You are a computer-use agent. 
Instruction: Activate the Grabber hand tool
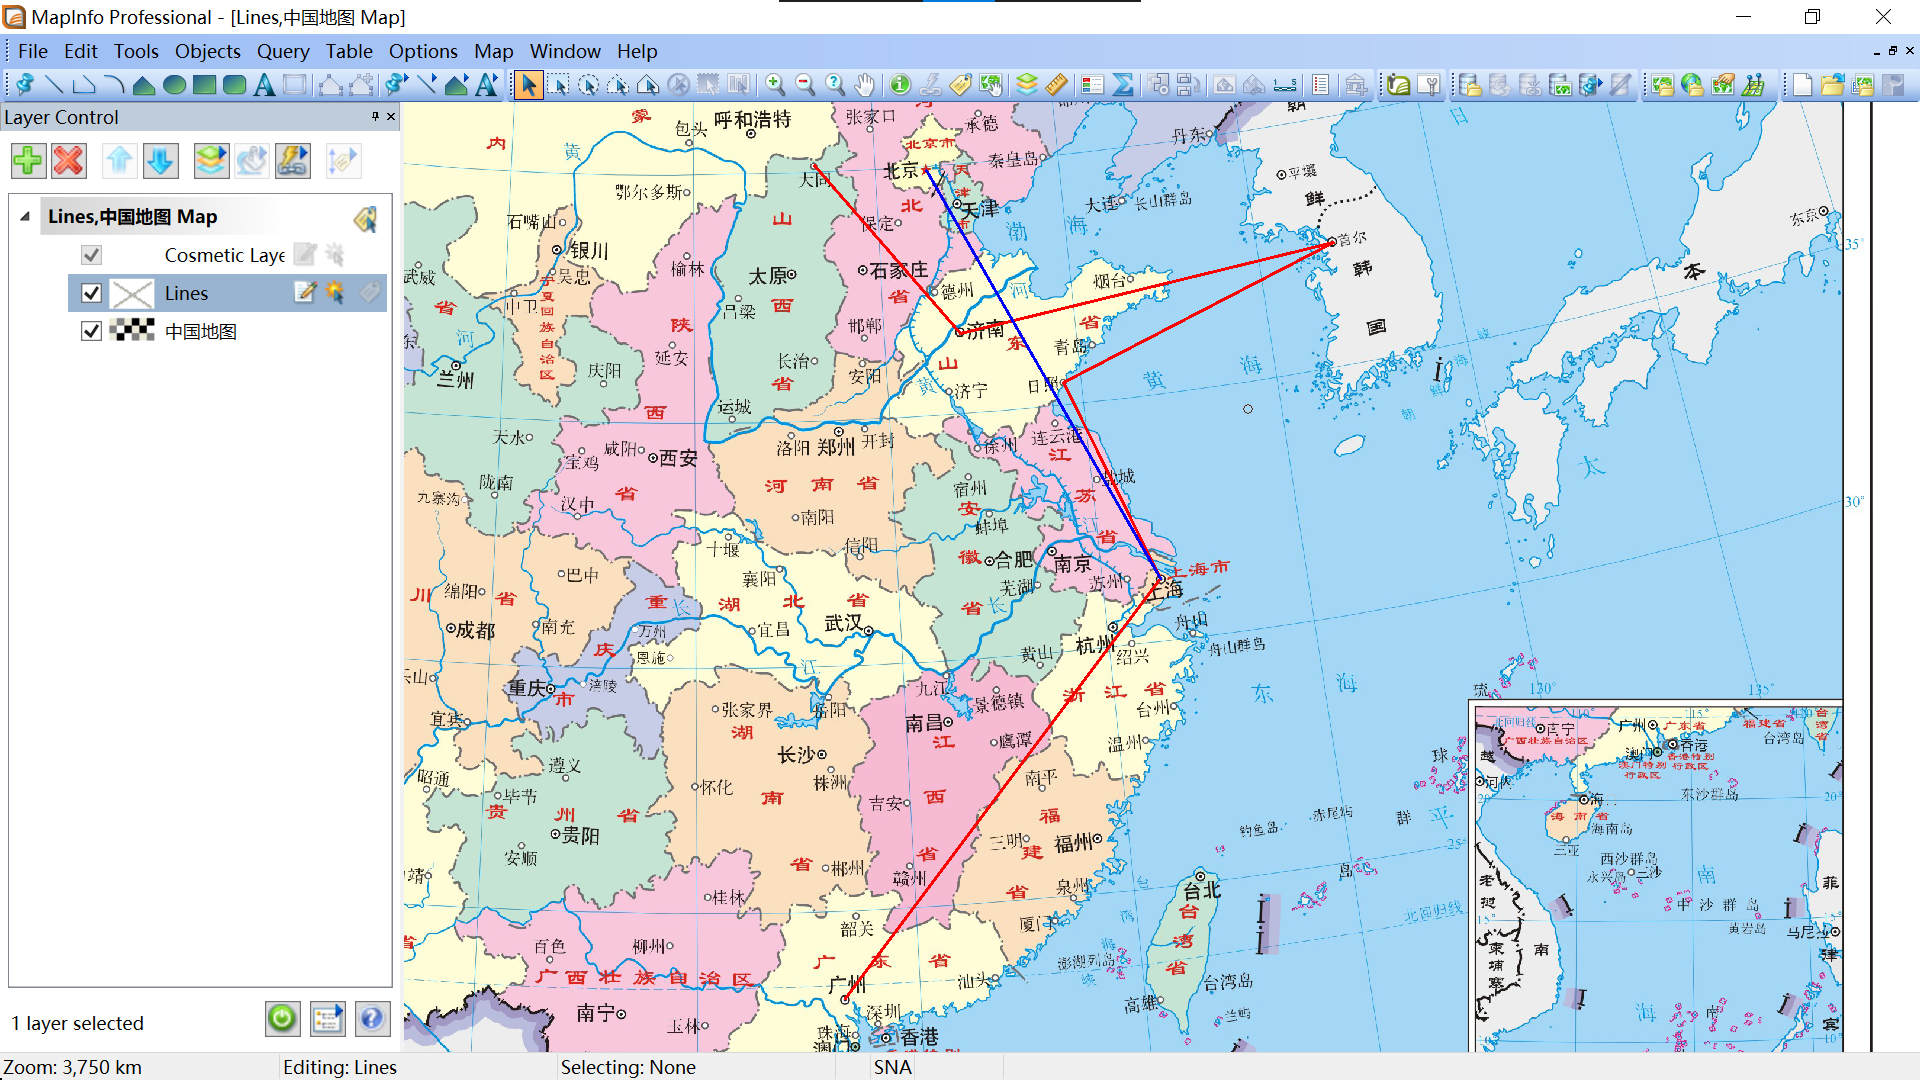coord(865,85)
